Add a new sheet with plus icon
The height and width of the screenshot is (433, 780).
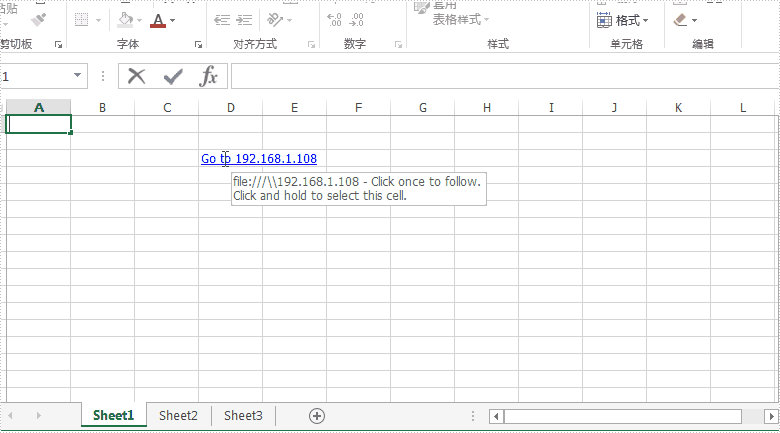click(x=317, y=416)
